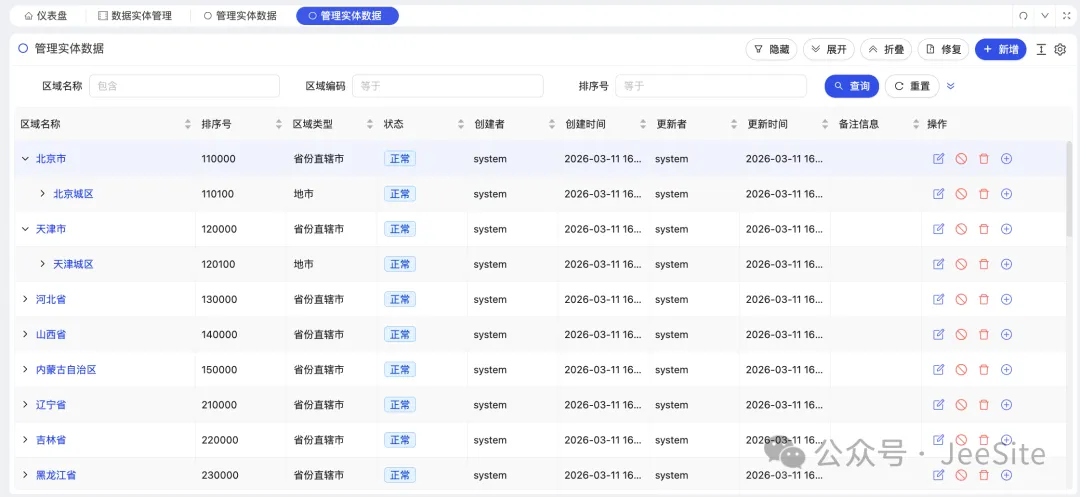Click the disable icon for 天津市 row
The image size is (1080, 497).
(961, 229)
